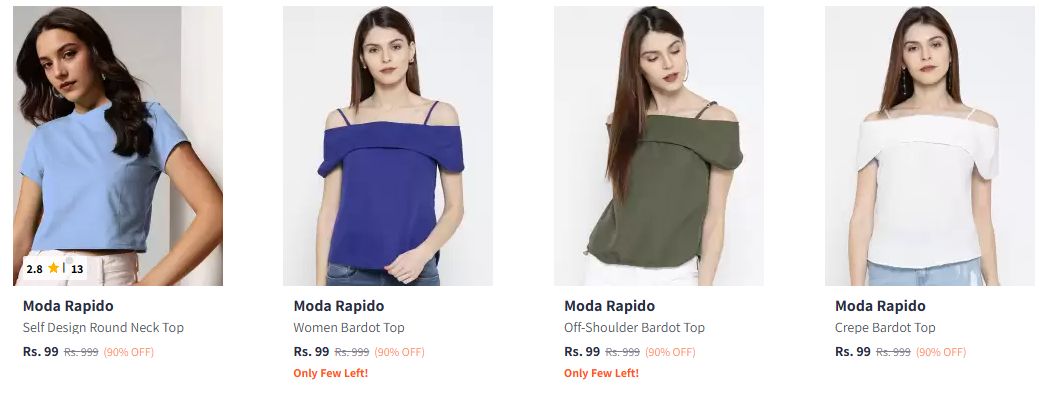Click 'Only Few Left!' under Women Bardot Top
The image size is (1045, 400).
[331, 373]
